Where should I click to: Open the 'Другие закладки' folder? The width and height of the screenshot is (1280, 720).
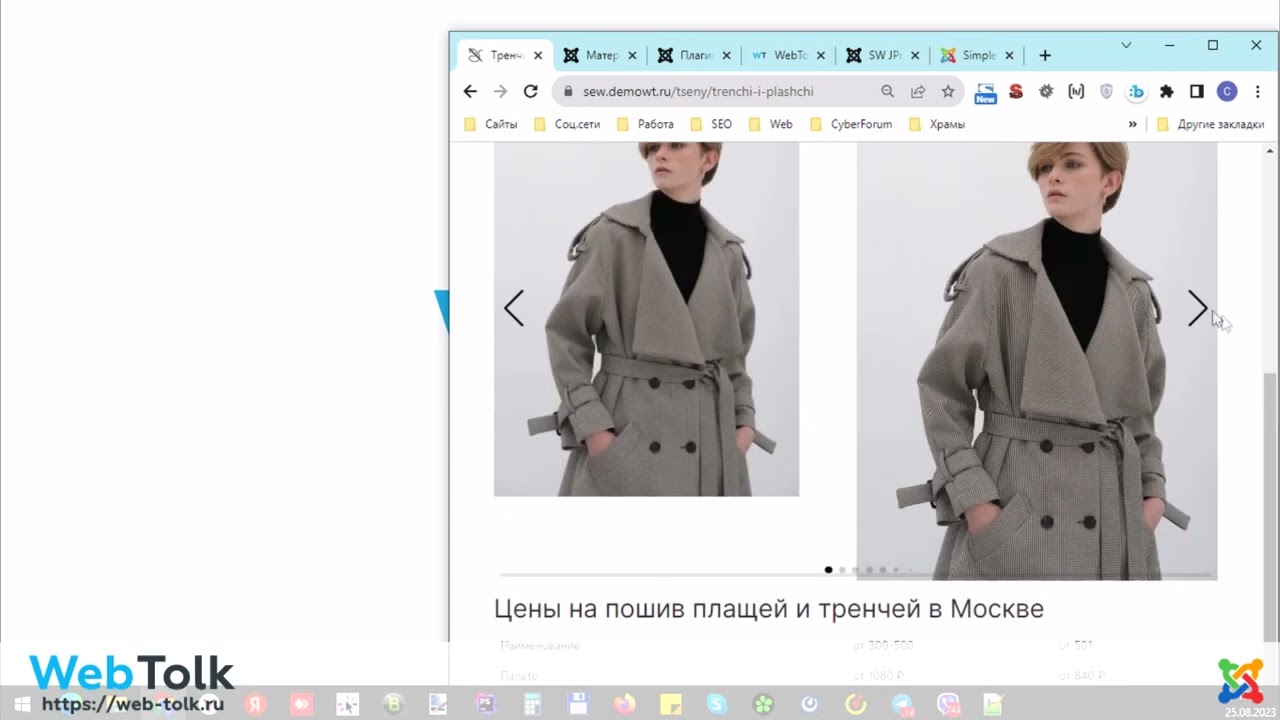pos(1210,124)
